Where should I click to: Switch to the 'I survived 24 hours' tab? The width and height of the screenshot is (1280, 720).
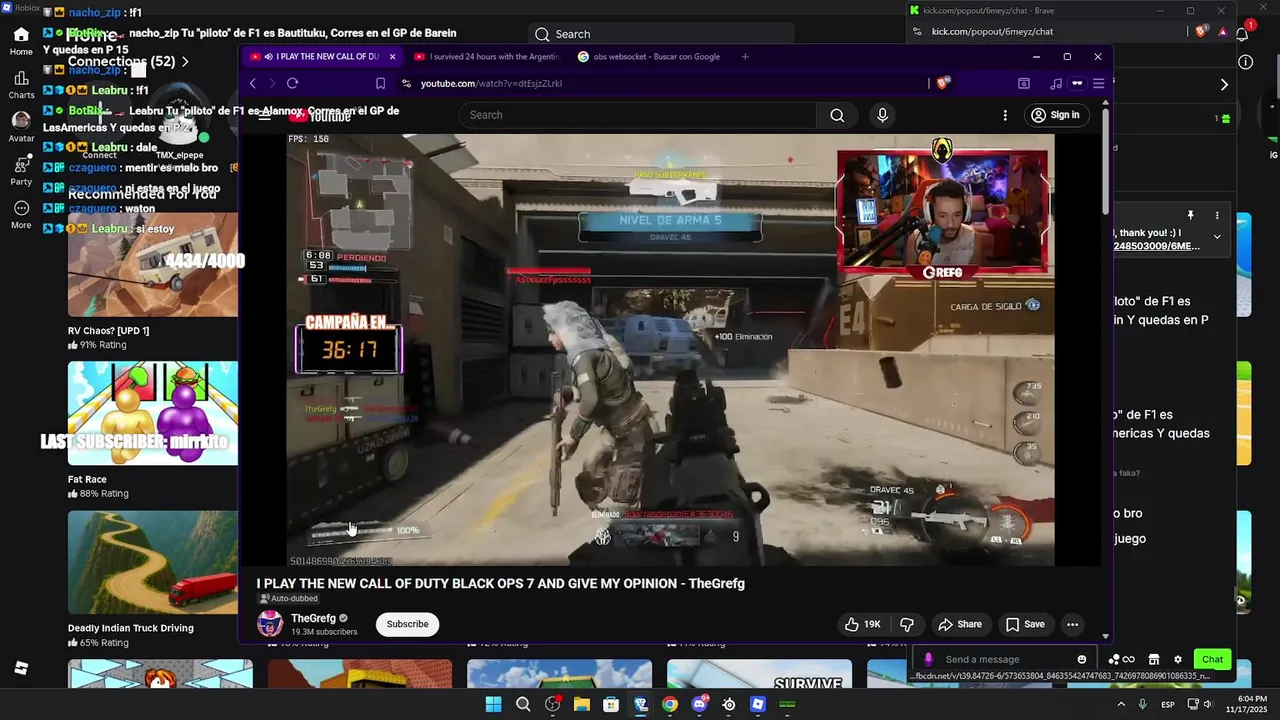(487, 57)
